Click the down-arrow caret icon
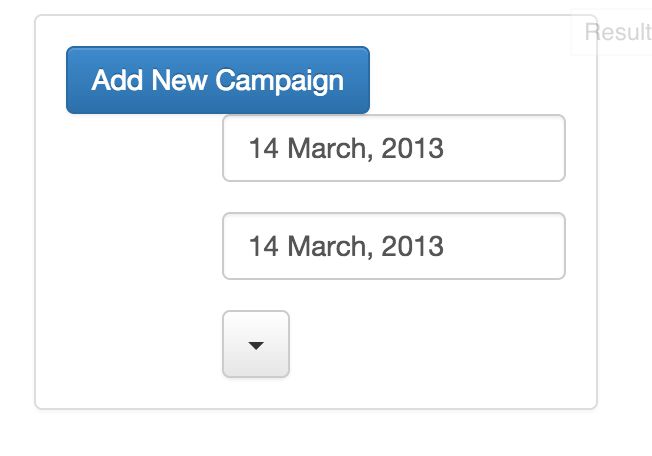This screenshot has height=456, width=652. [256, 346]
